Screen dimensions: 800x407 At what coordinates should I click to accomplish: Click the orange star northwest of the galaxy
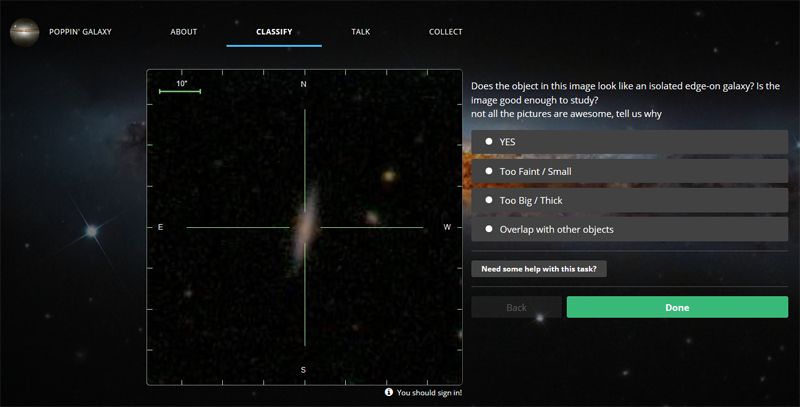tap(388, 176)
